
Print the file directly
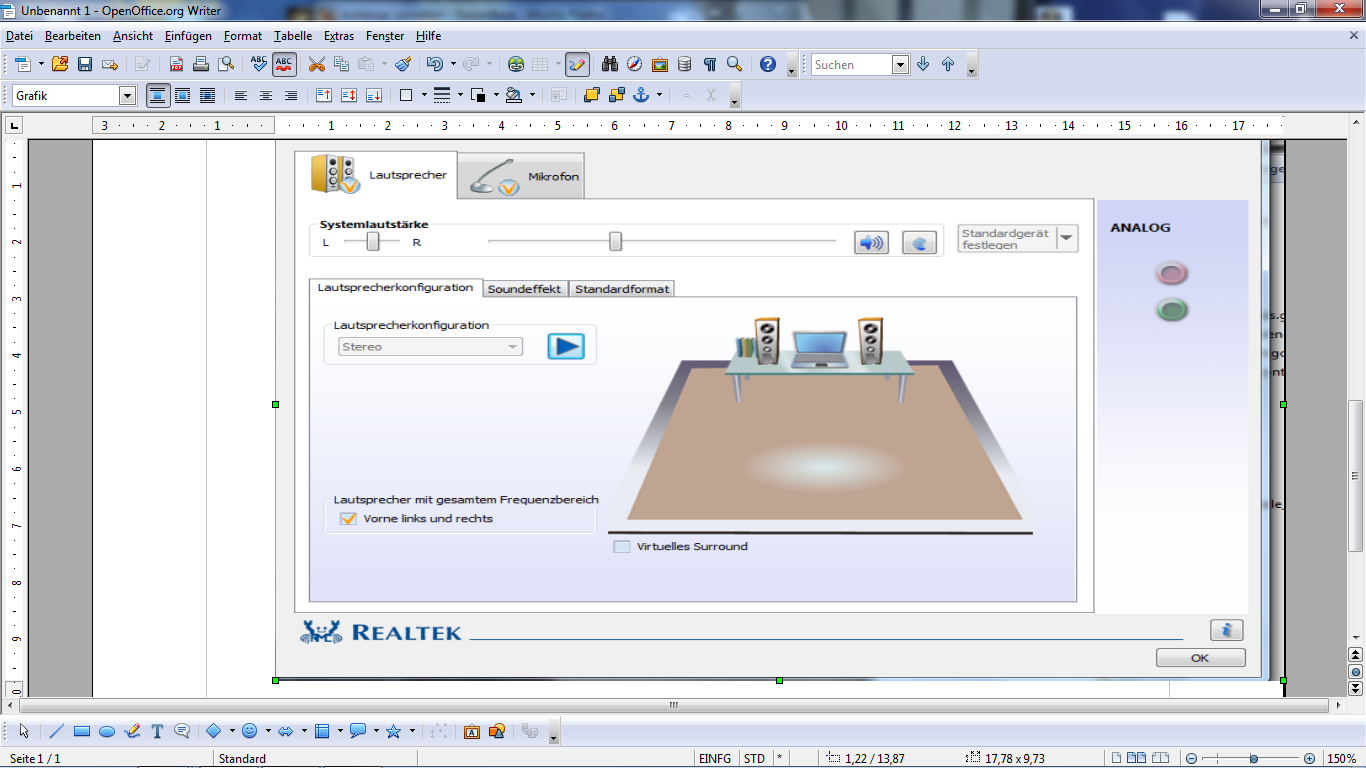(x=201, y=64)
